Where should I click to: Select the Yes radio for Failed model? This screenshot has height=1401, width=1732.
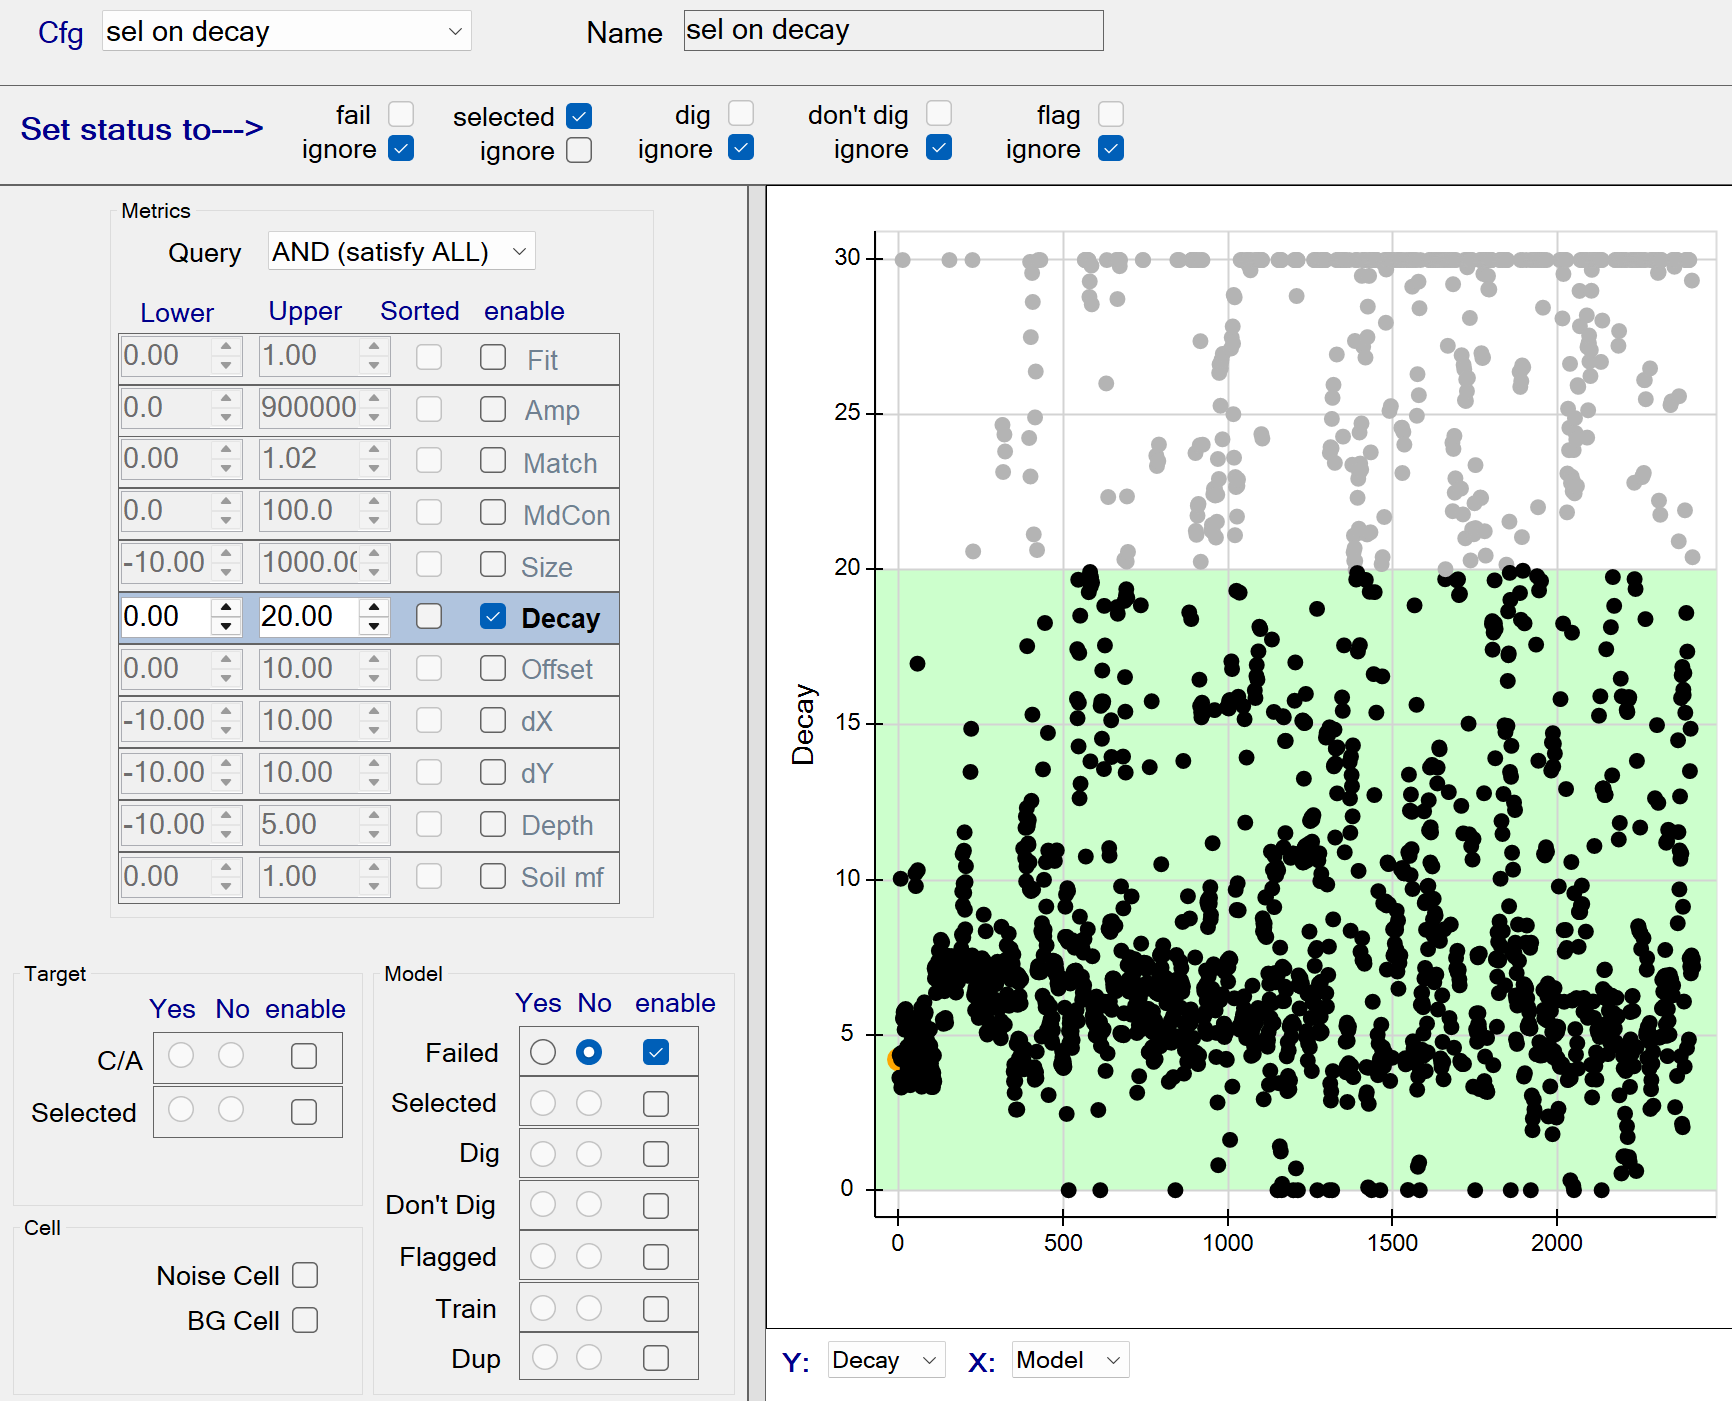pos(543,1052)
